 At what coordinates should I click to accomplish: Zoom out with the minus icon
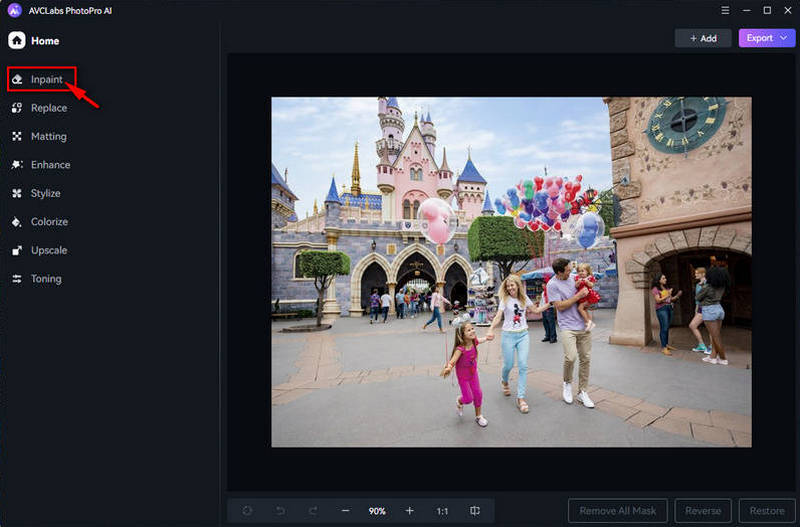(x=345, y=511)
